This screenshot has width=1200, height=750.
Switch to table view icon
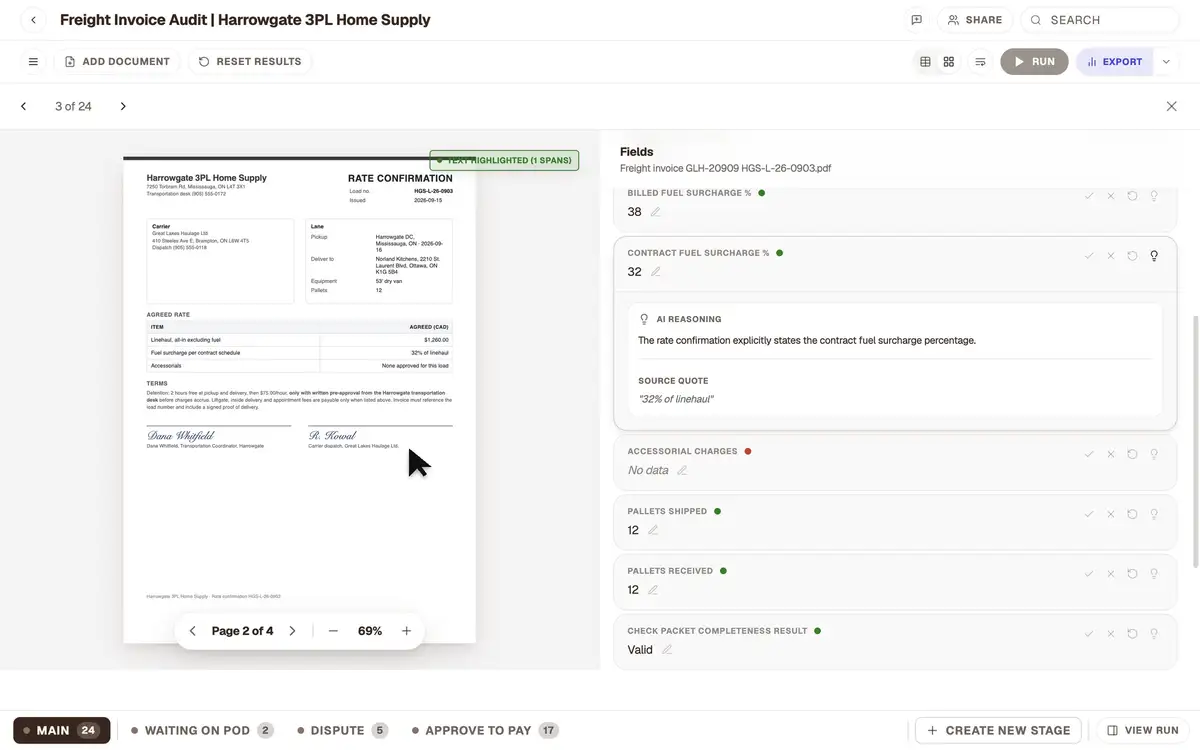(x=925, y=62)
